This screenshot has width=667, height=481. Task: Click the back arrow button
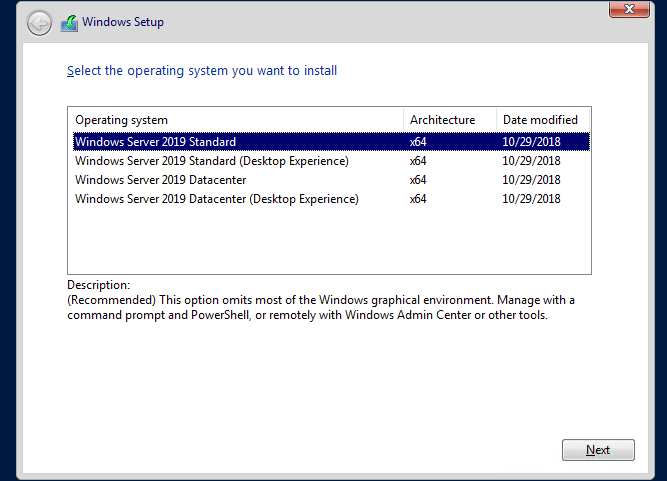pyautogui.click(x=39, y=23)
